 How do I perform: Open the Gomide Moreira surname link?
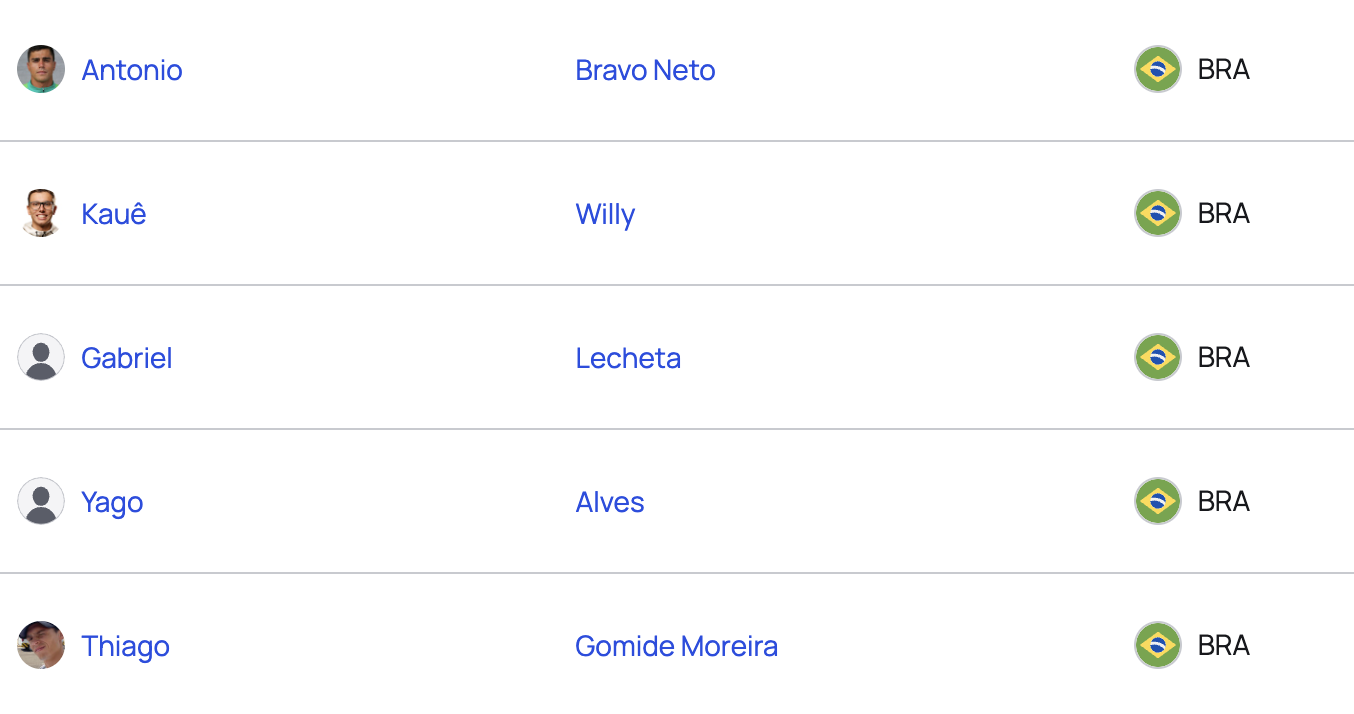coord(677,646)
